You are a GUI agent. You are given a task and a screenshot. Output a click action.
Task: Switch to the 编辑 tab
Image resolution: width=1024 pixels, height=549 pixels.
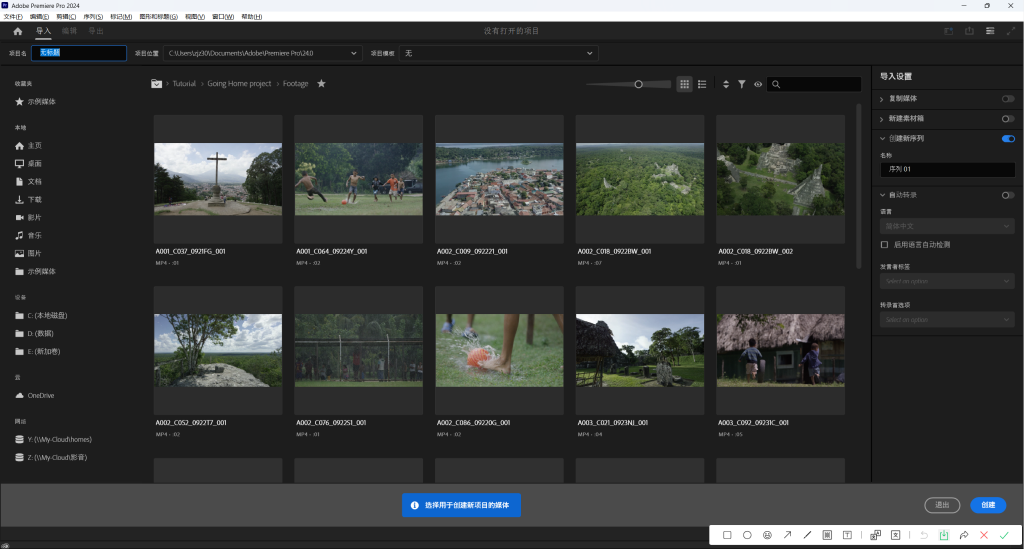pyautogui.click(x=70, y=31)
